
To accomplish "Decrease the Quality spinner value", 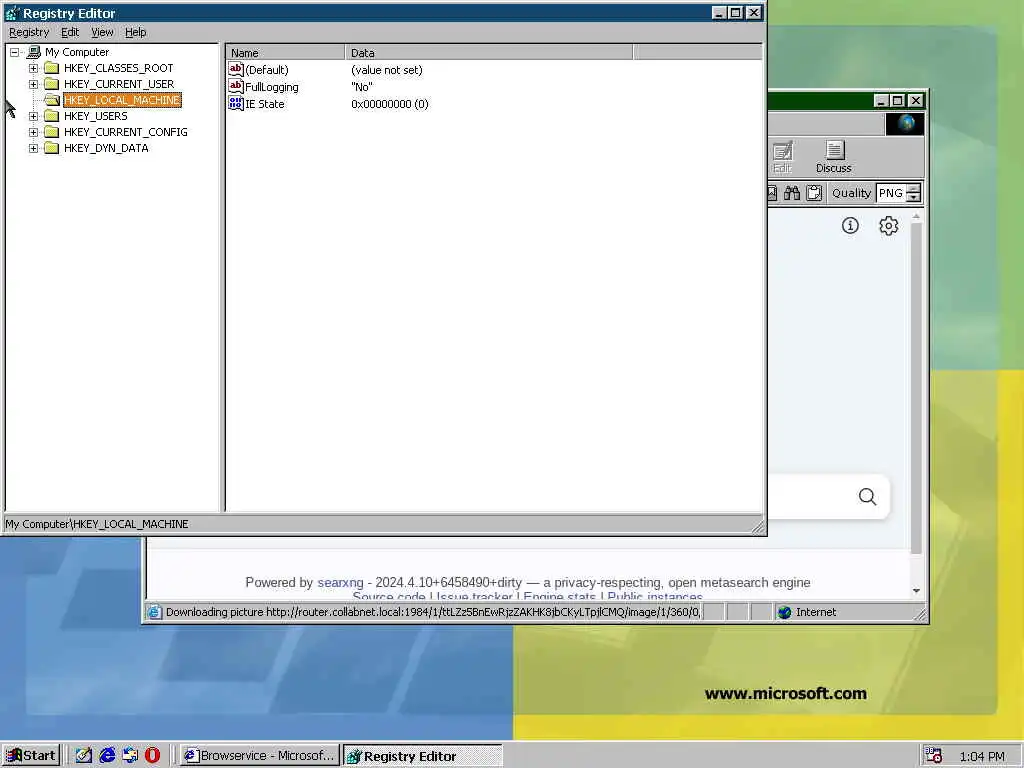I will [914, 197].
